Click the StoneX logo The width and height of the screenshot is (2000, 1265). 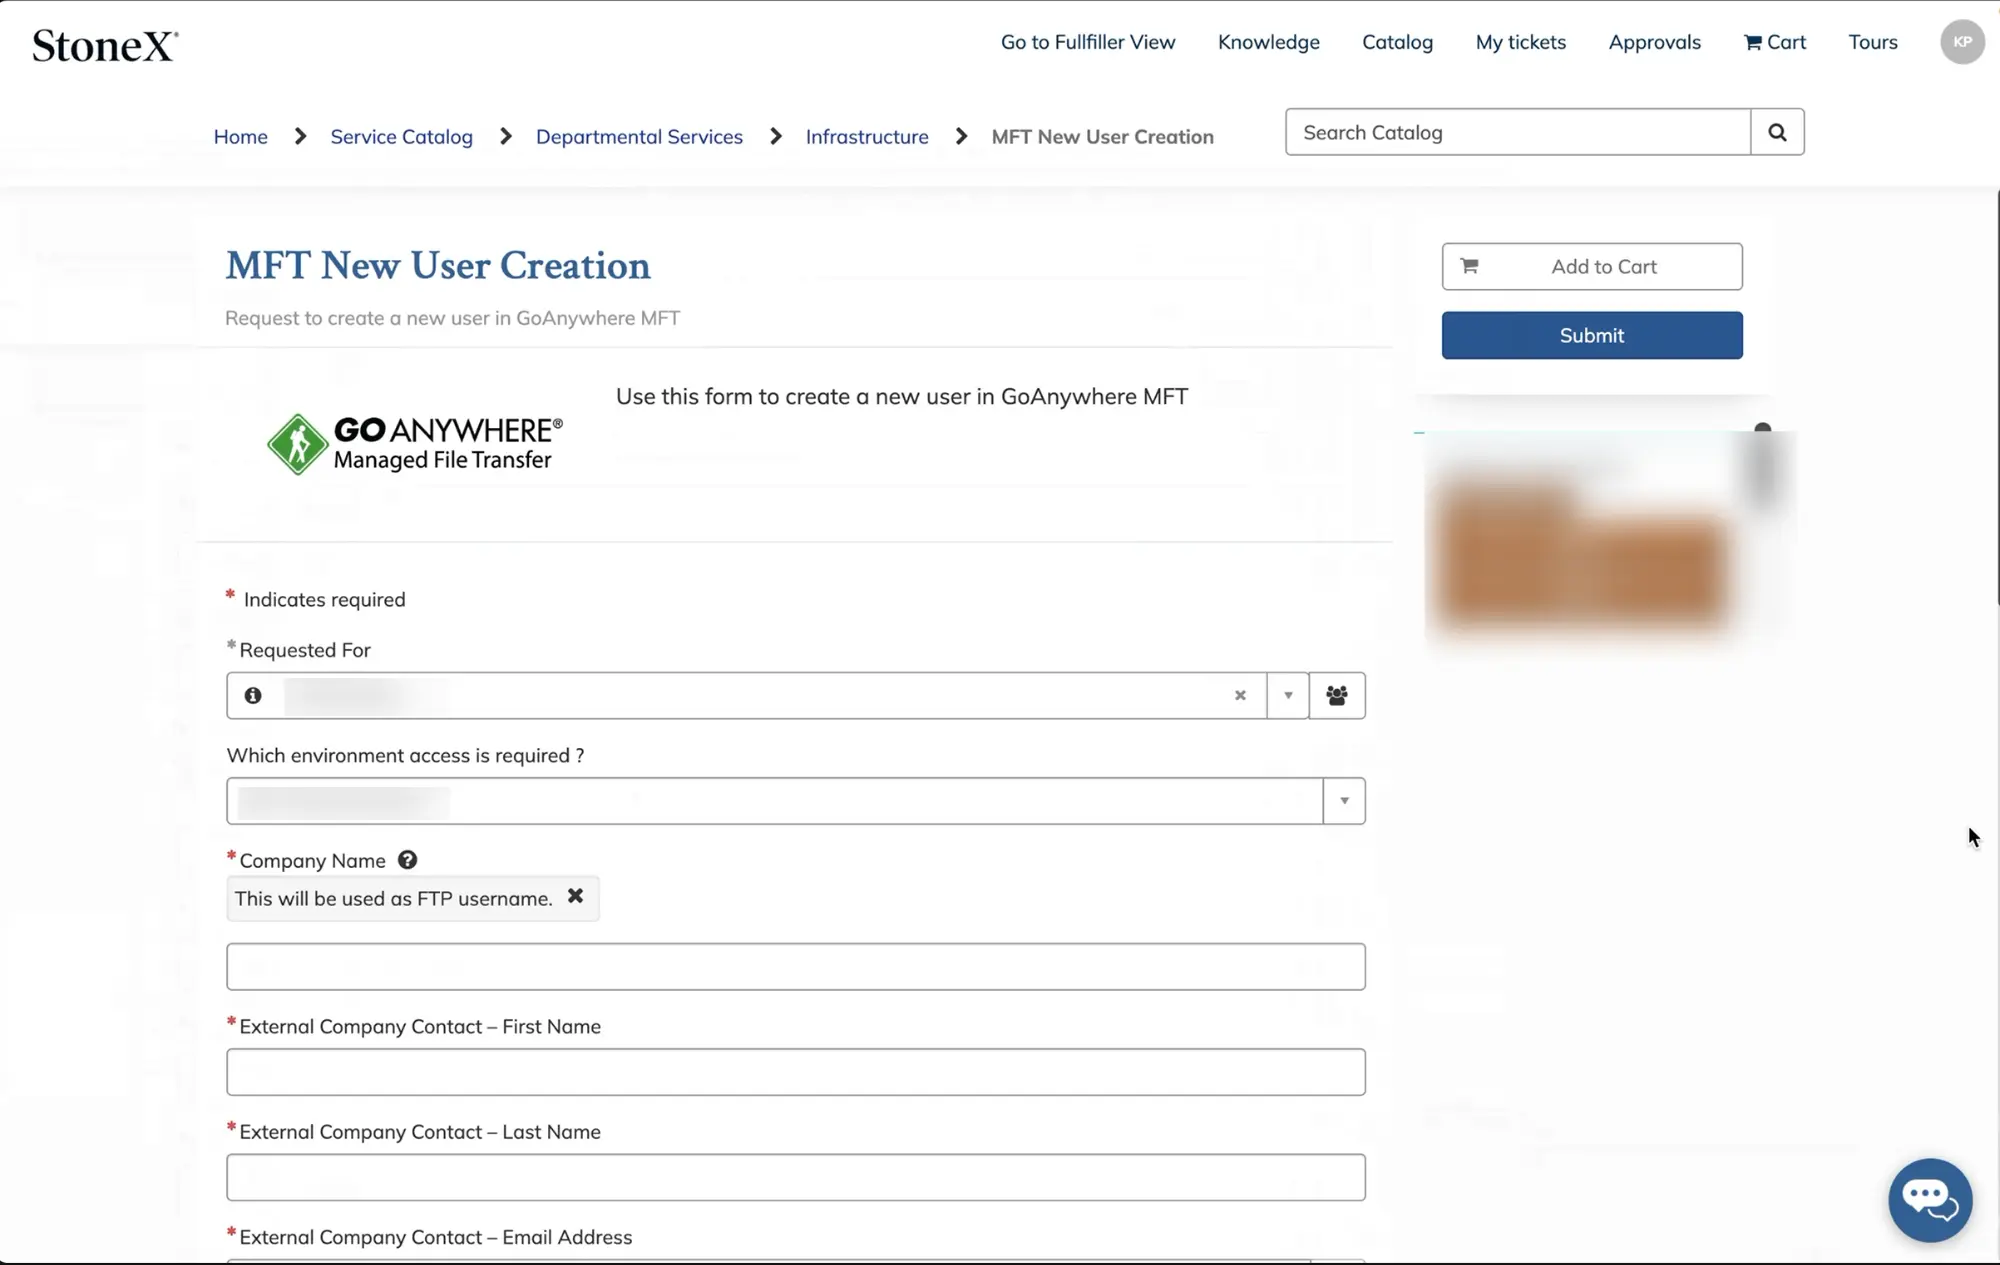[105, 45]
